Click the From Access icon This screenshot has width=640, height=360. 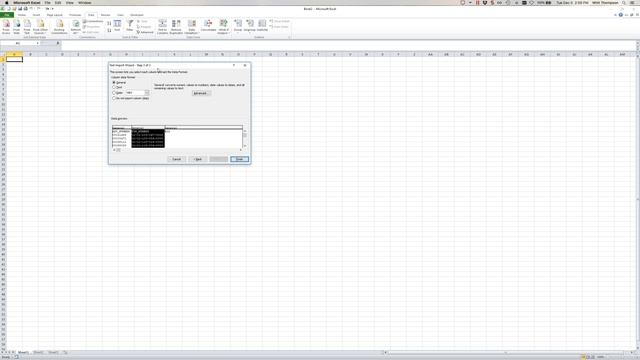point(6,27)
